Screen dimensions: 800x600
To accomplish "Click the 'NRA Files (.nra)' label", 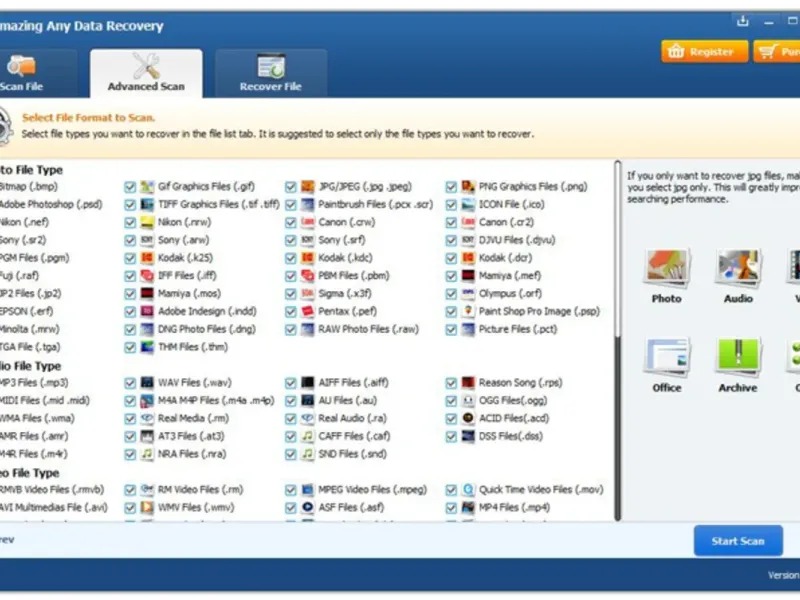I will pos(192,454).
